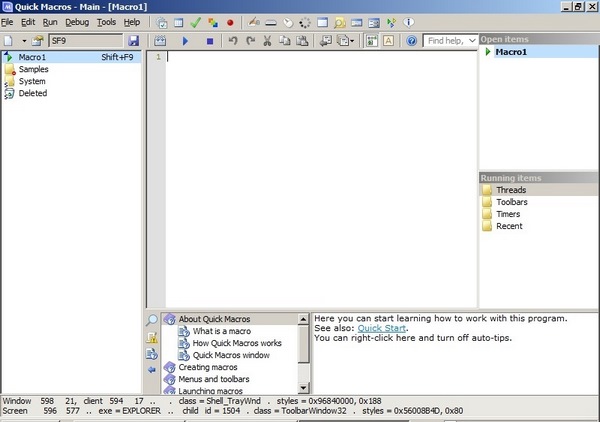600x422 pixels.
Task: Expand the Threads folder in Running items
Action: (x=511, y=190)
